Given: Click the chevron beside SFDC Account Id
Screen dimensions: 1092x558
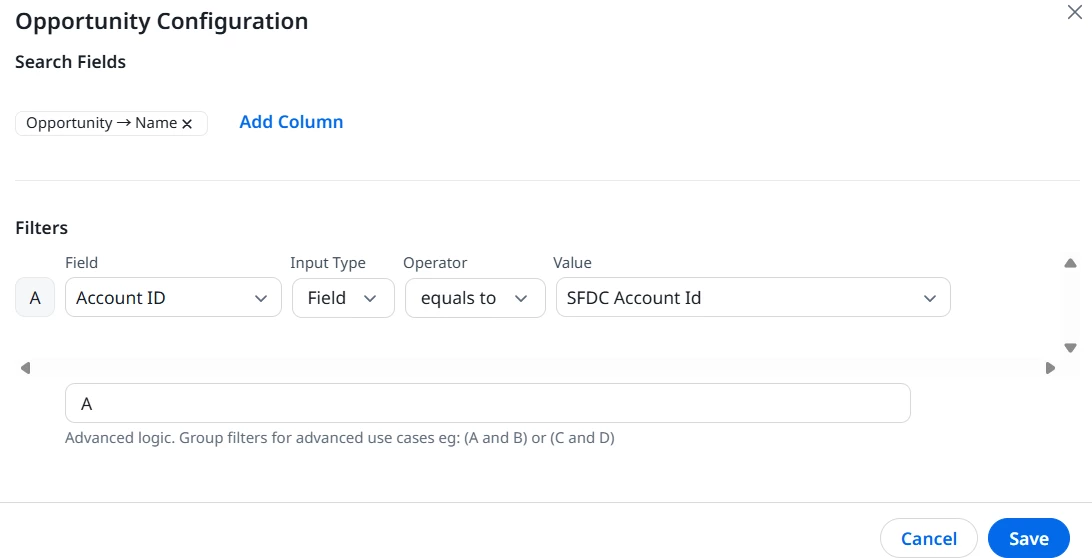Looking at the screenshot, I should pos(930,298).
